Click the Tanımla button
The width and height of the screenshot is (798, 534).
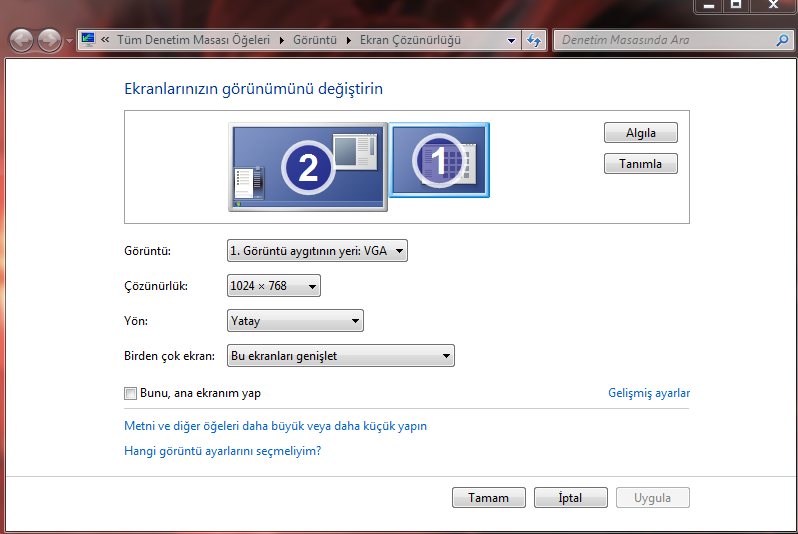coord(641,164)
